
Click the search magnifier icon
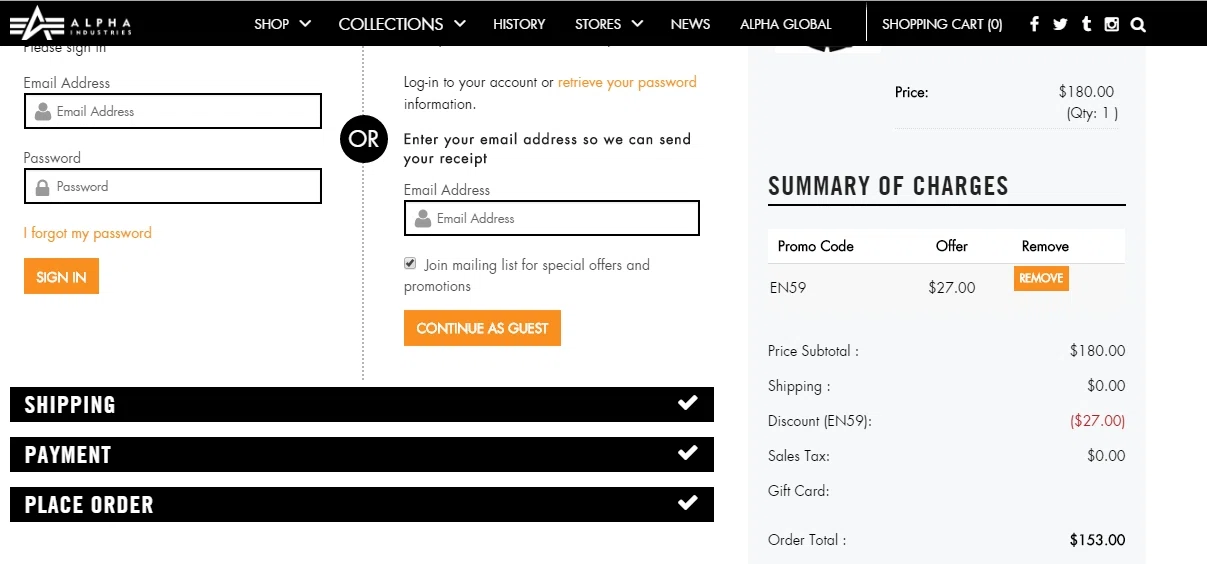pos(1138,24)
